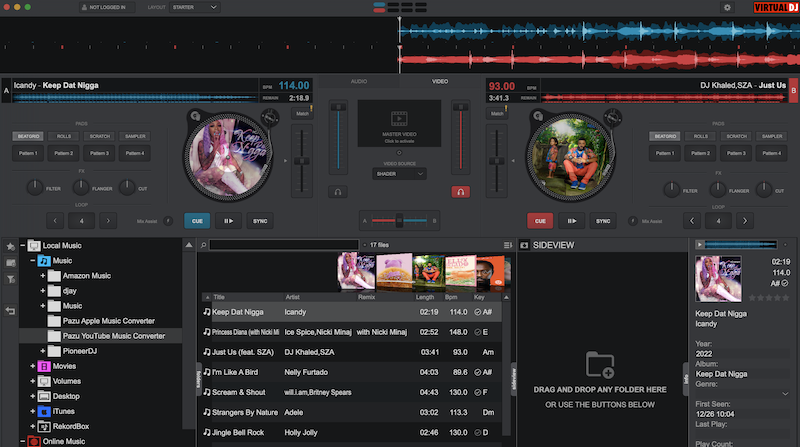800x447 pixels.
Task: Toggle the Match button on deck A
Action: click(x=301, y=114)
